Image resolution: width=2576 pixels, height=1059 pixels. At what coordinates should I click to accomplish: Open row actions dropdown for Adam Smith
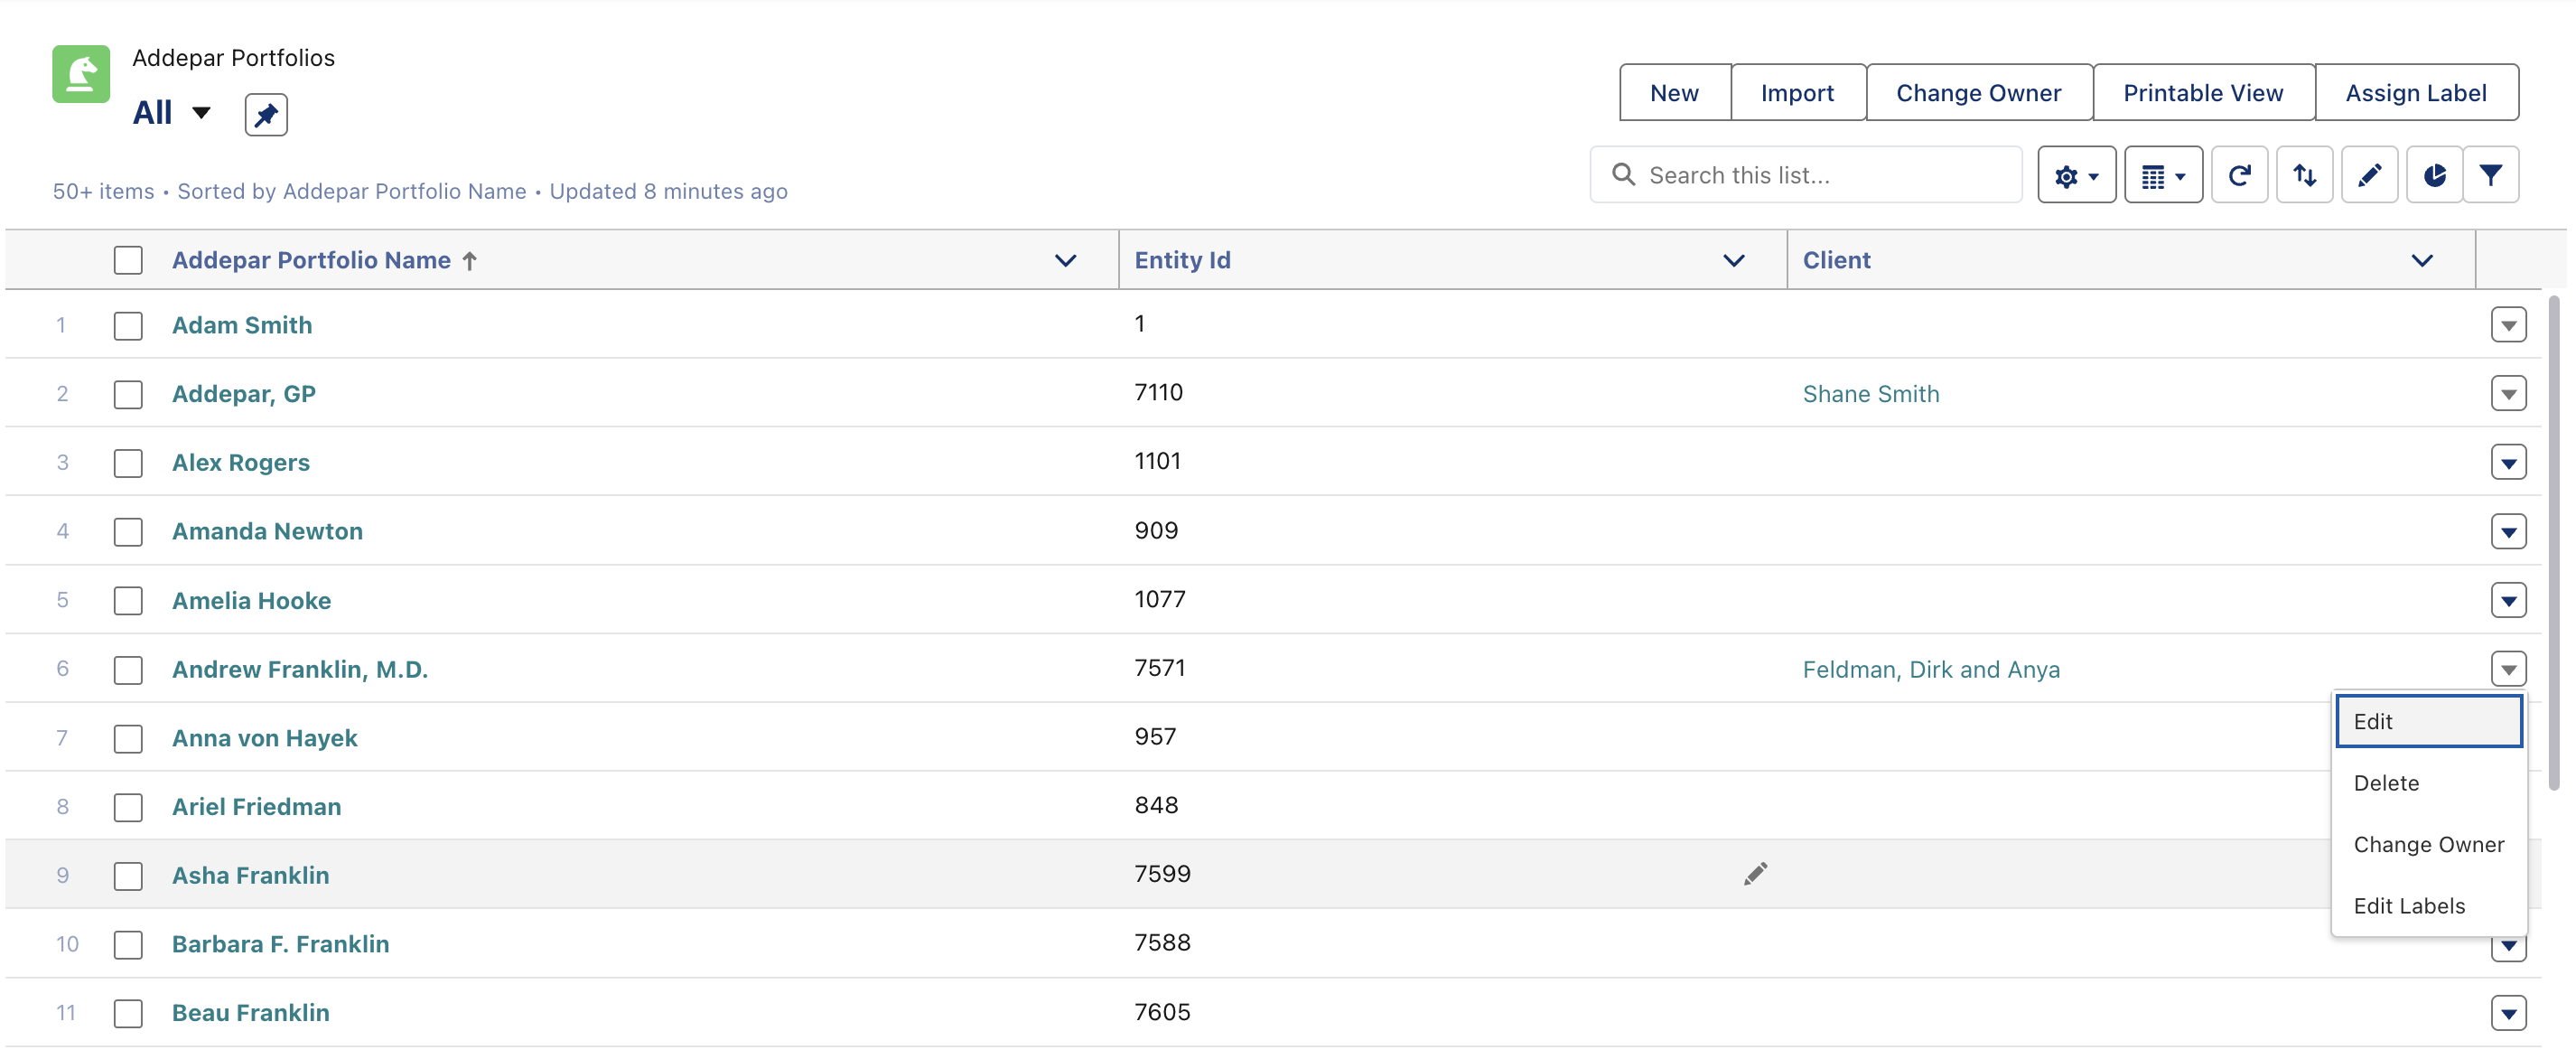point(2508,325)
